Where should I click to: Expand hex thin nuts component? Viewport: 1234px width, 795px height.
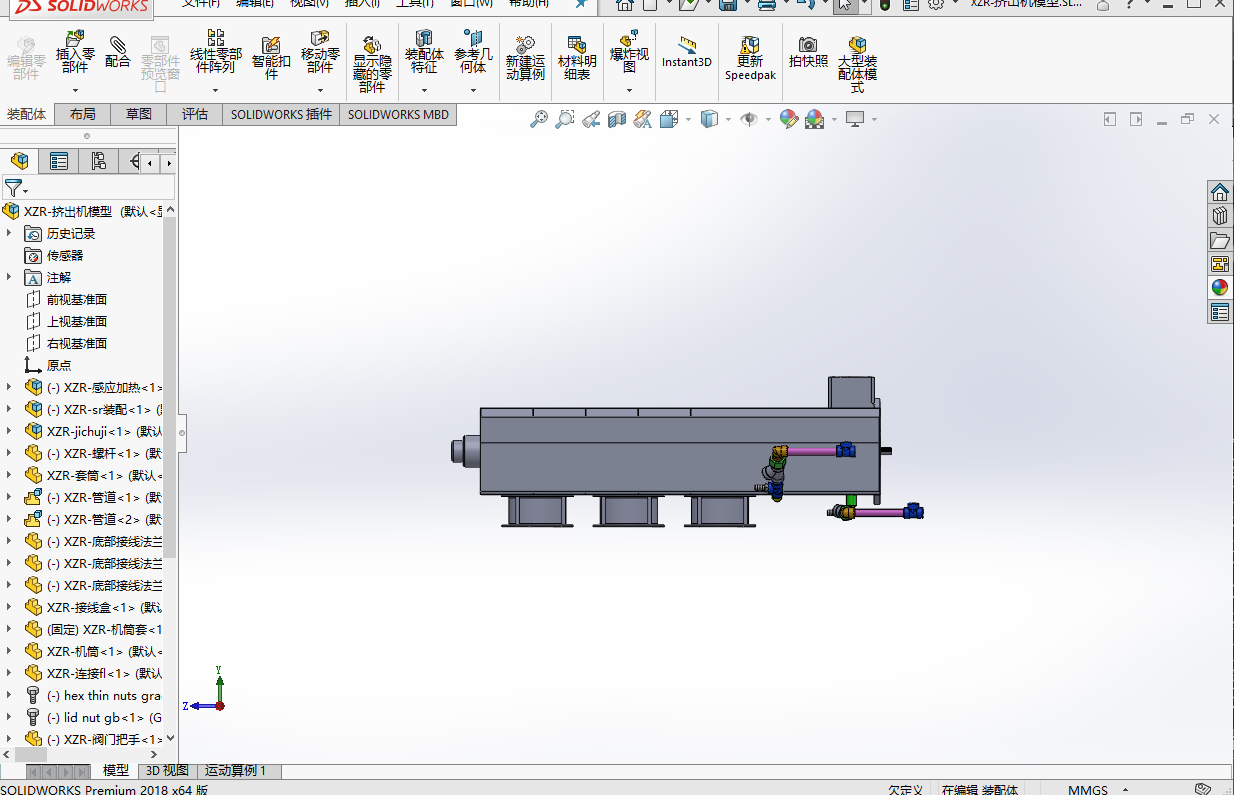click(9, 695)
